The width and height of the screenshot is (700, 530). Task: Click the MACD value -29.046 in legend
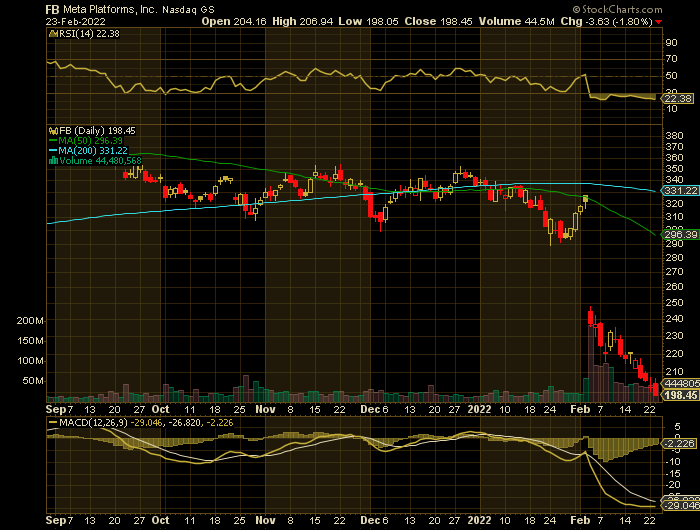pyautogui.click(x=146, y=423)
